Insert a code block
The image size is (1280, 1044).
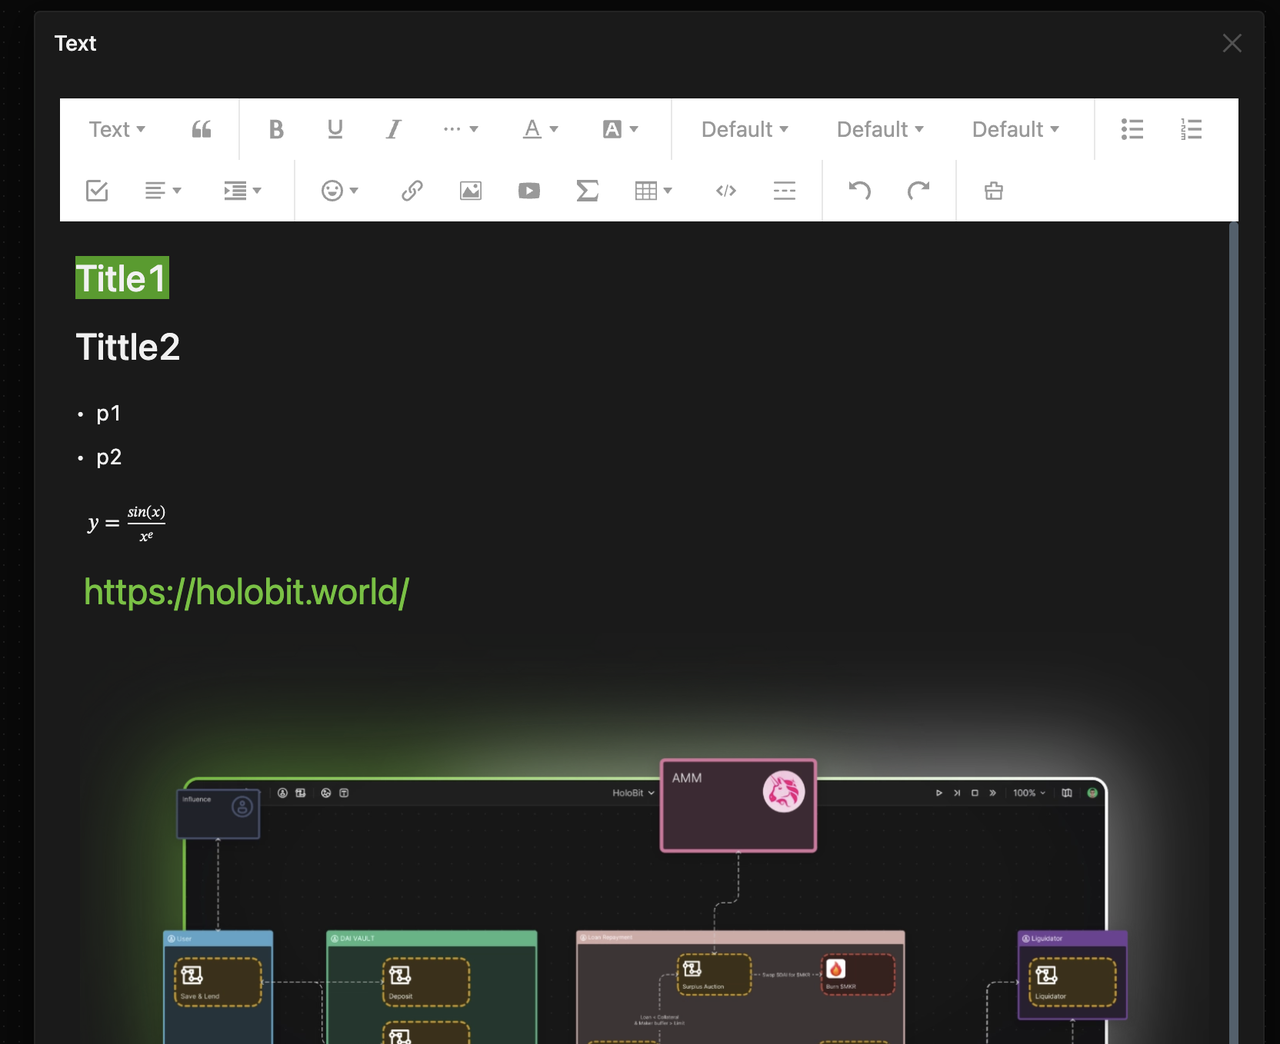tap(726, 190)
